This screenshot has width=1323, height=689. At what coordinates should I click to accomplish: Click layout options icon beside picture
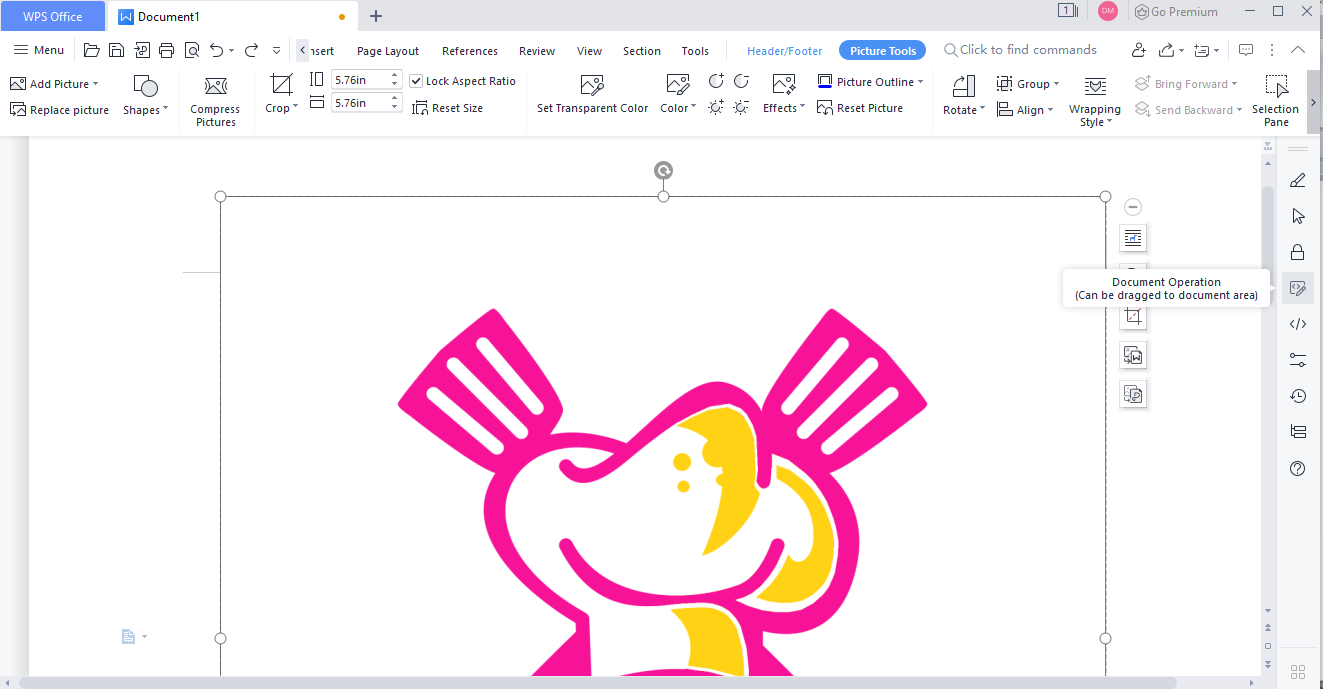pos(1132,238)
